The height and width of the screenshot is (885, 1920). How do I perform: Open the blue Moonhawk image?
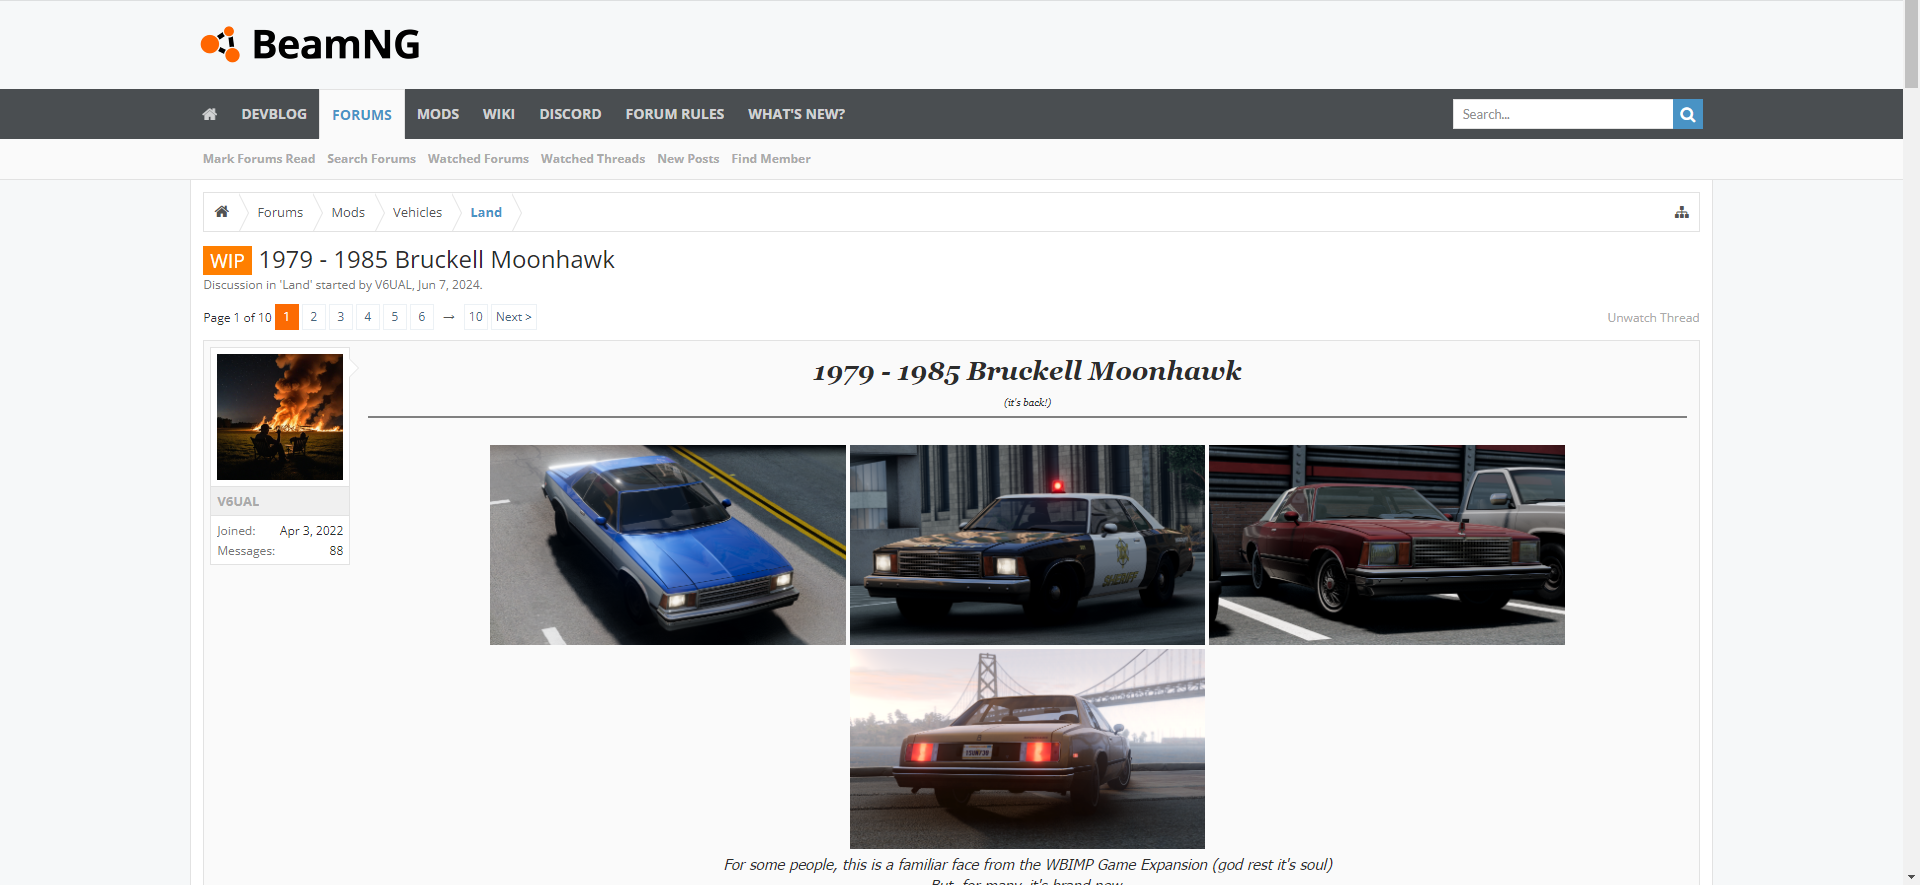pos(668,545)
